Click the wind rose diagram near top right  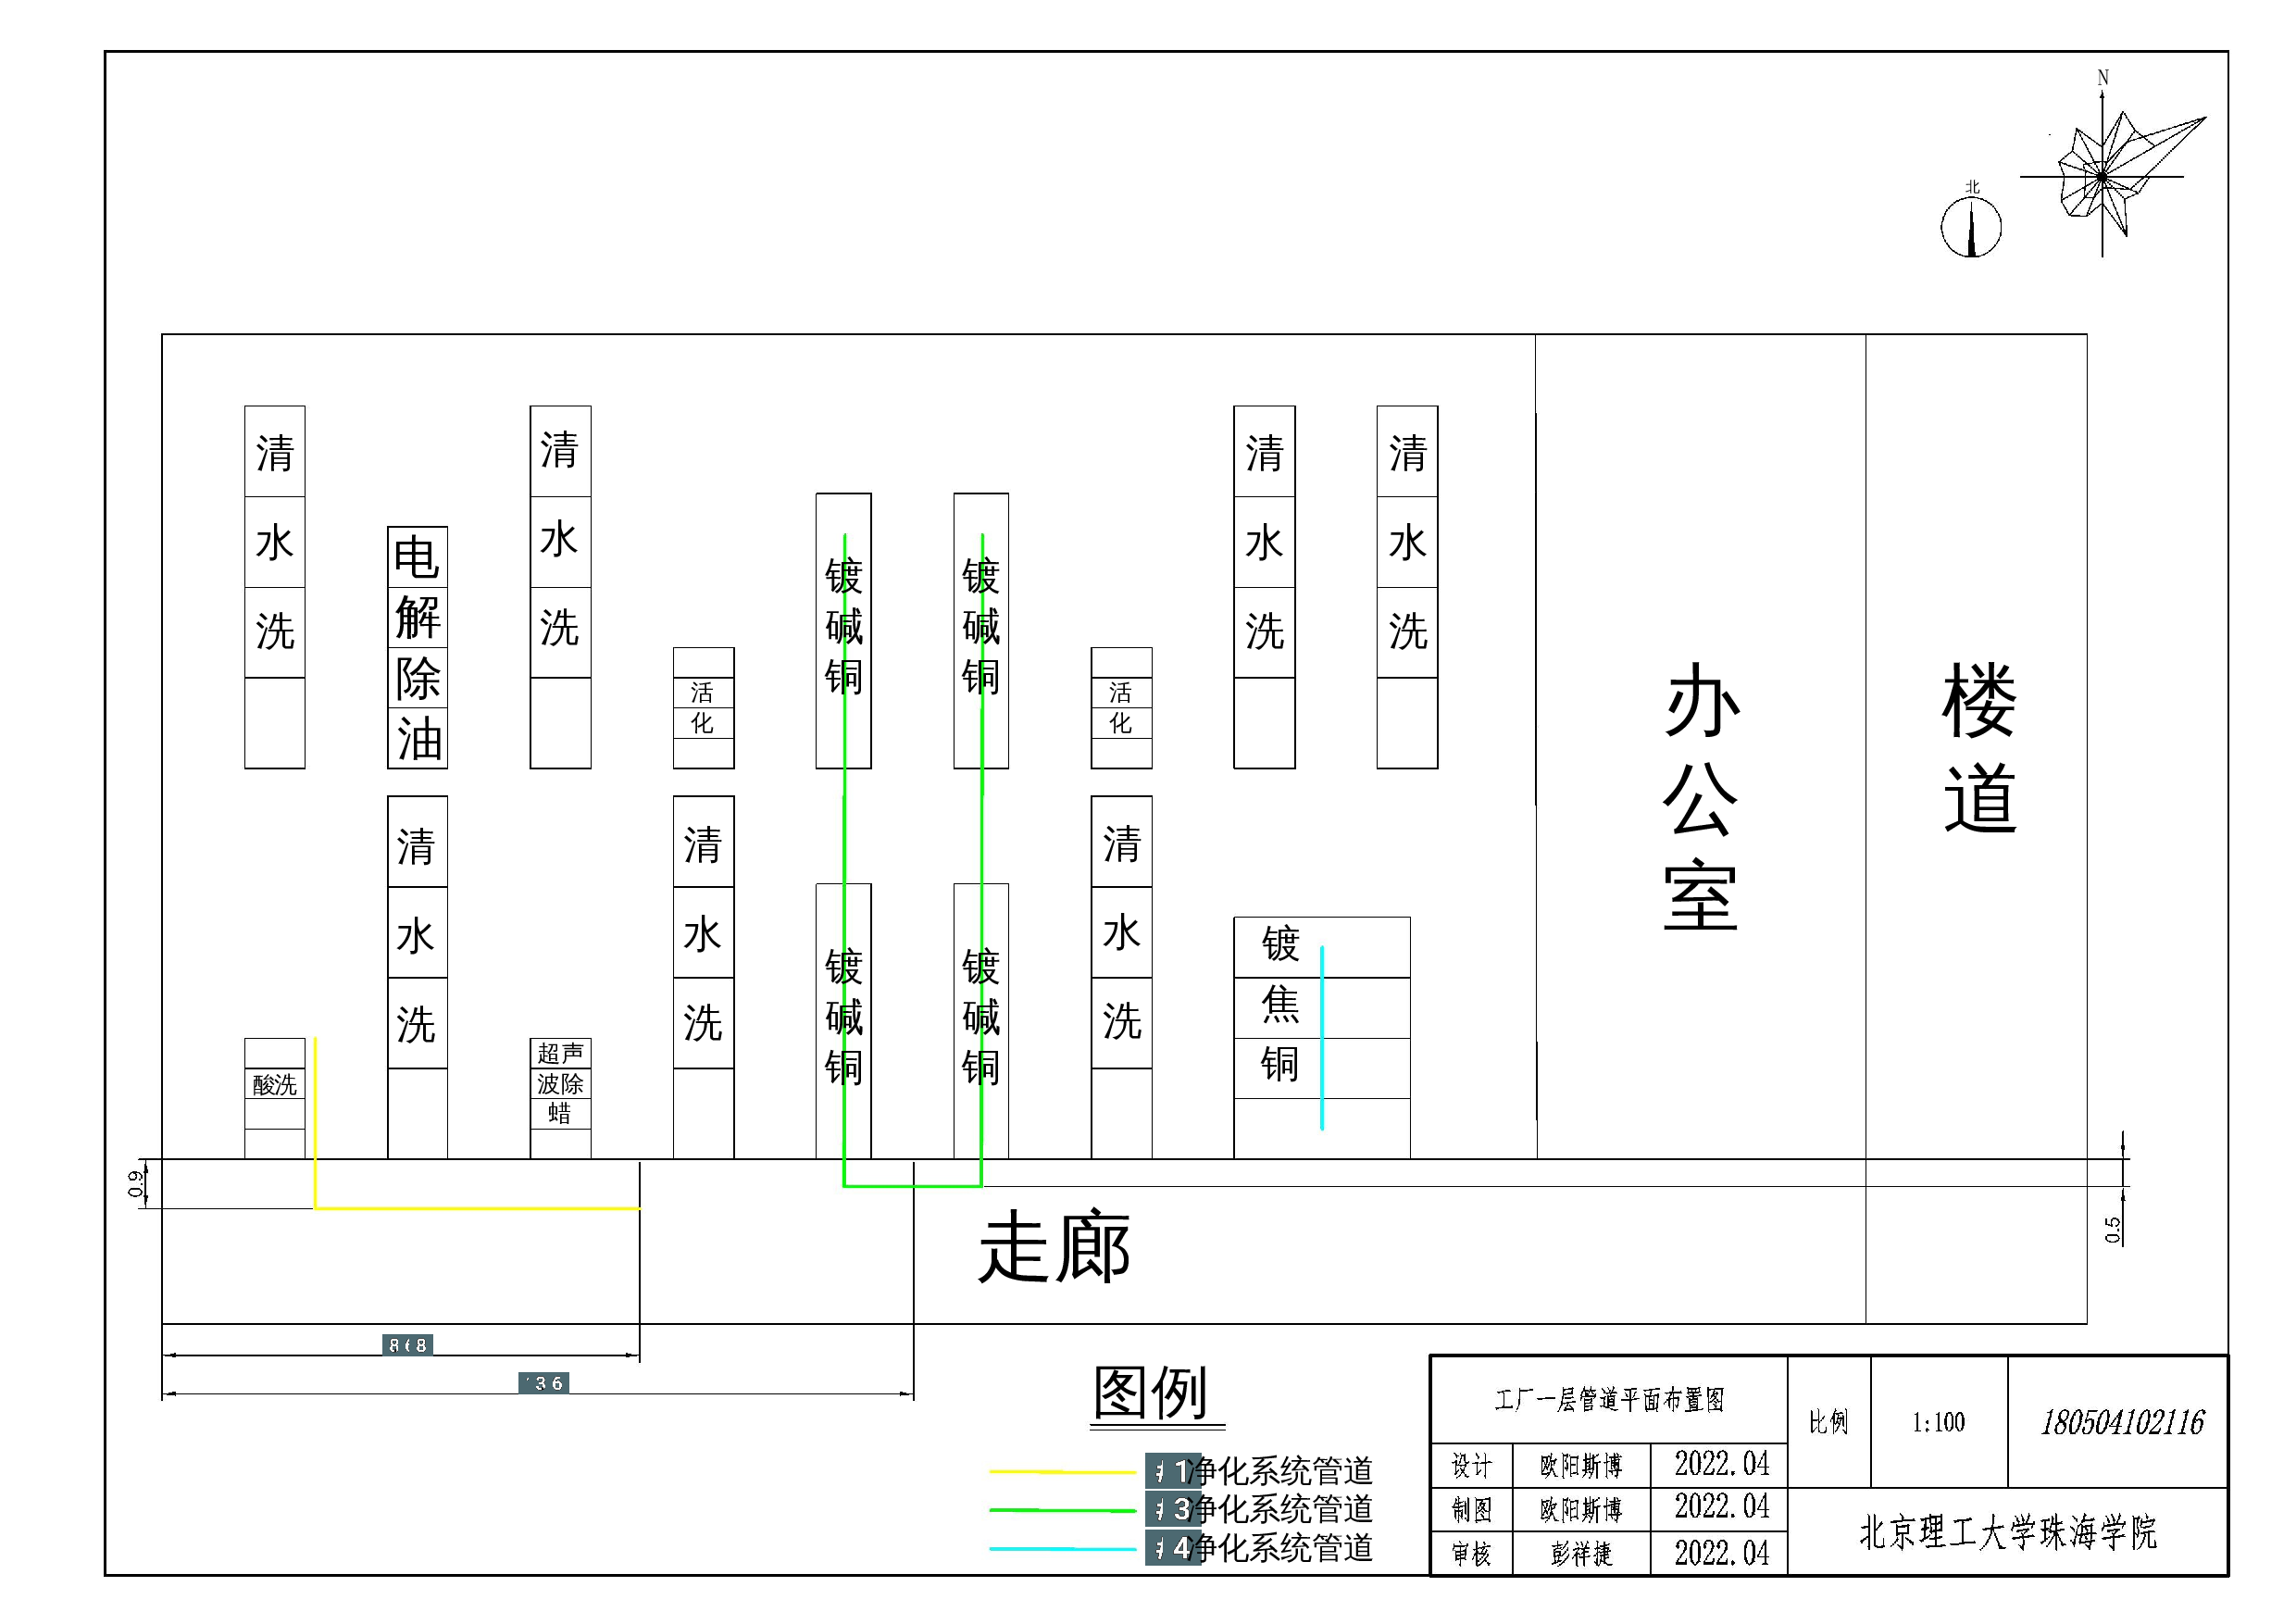[x=2105, y=175]
